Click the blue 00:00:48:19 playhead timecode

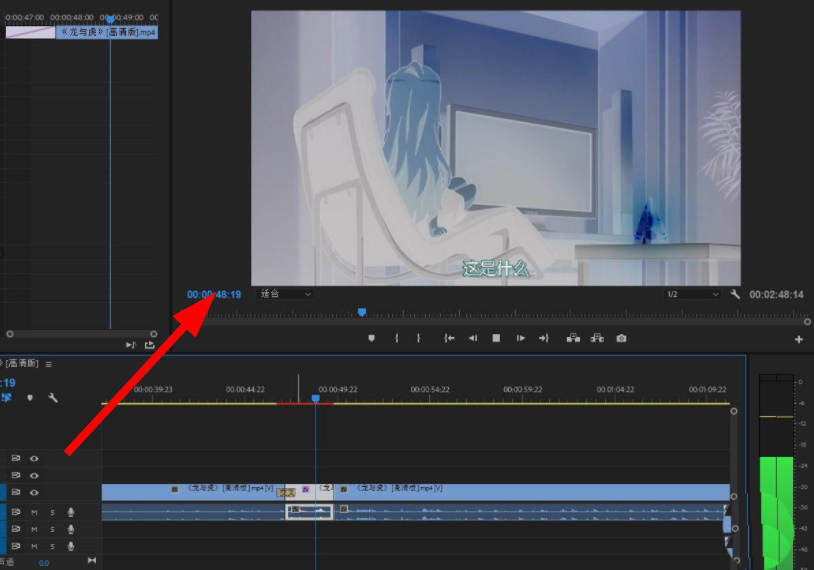(x=214, y=294)
